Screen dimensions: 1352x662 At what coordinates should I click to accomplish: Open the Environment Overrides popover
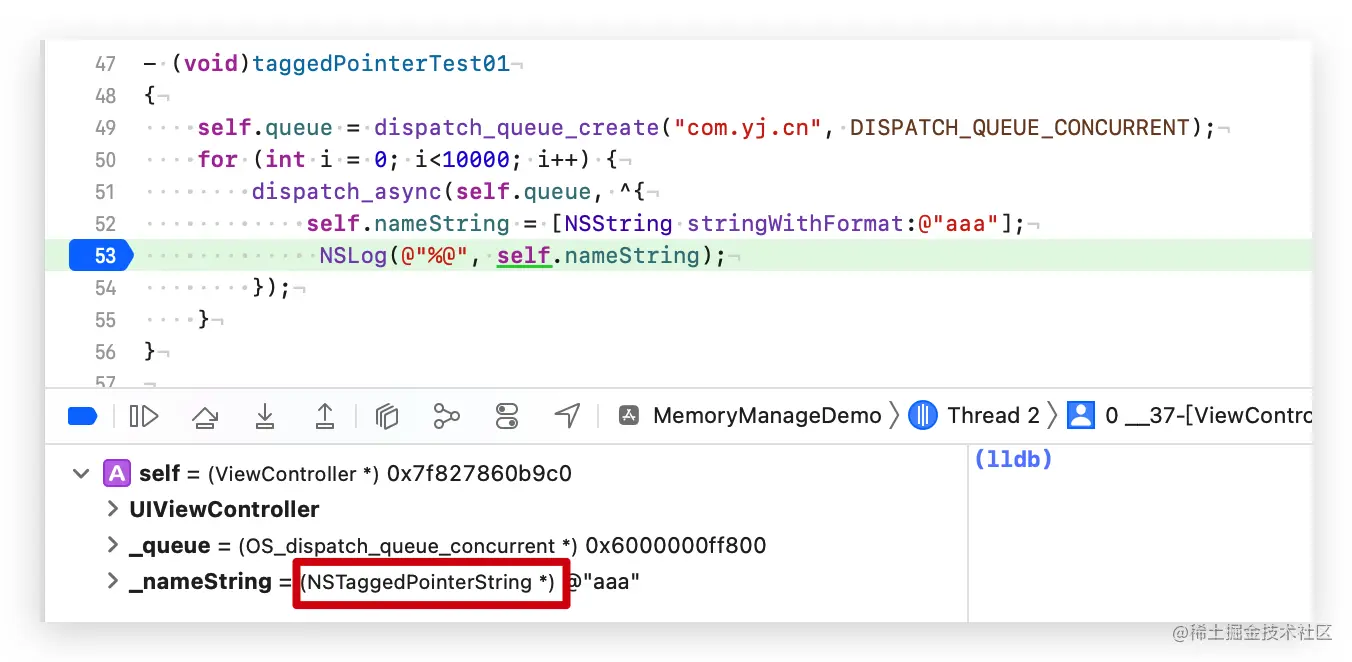[507, 415]
